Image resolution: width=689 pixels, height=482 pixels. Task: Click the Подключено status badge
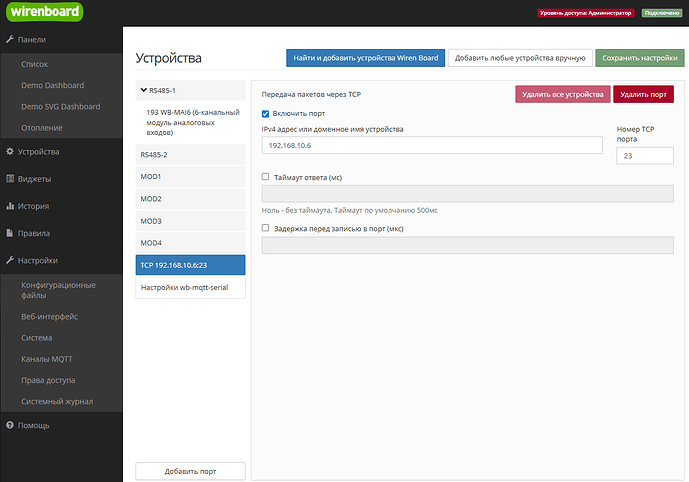point(662,13)
